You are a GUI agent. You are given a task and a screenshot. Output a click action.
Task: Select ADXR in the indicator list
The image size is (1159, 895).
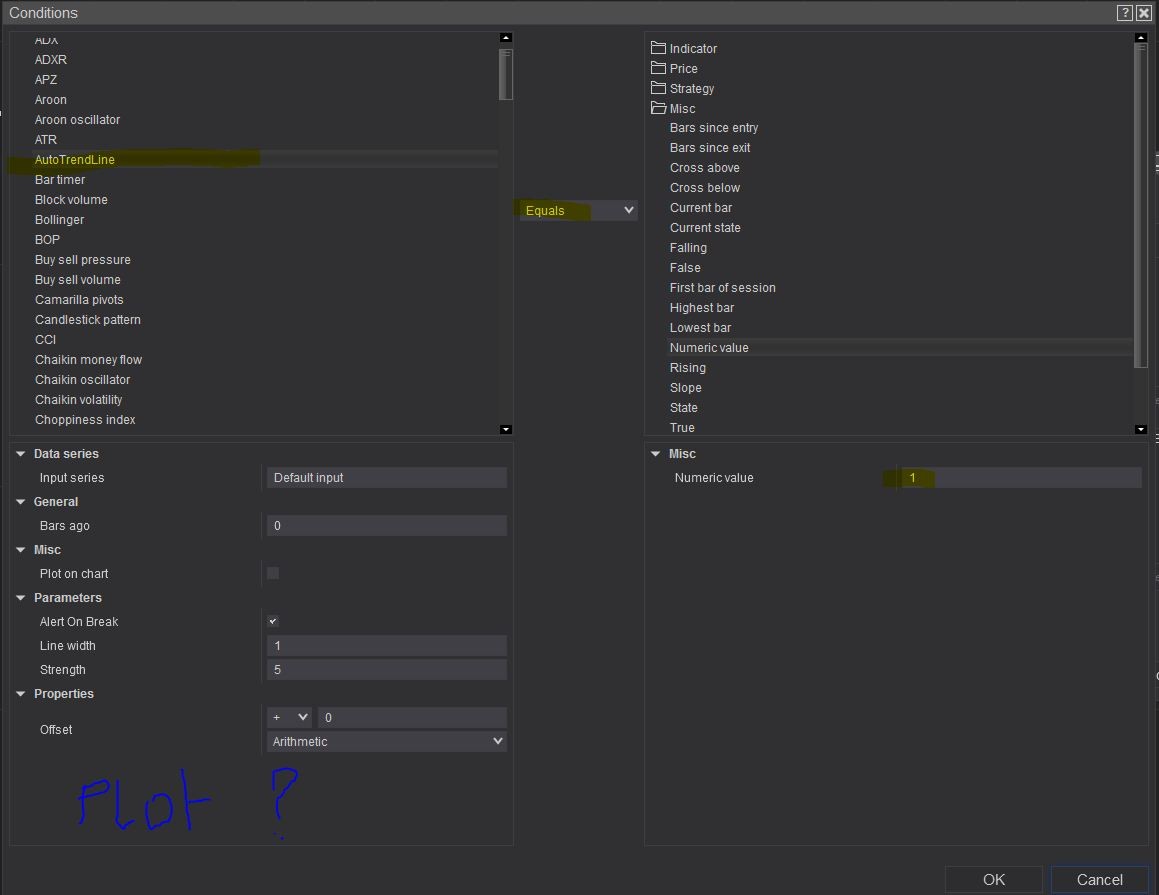click(x=50, y=60)
